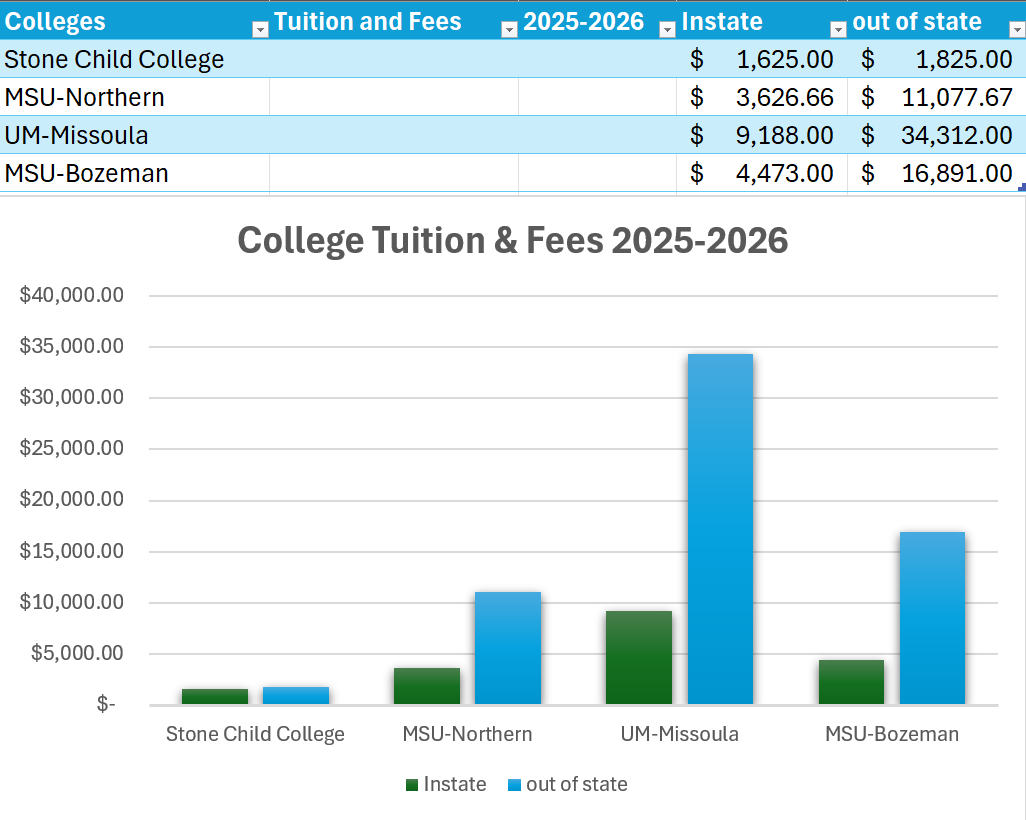The image size is (1026, 820).
Task: Click the MSU-Northern chart category label
Action: tap(467, 734)
